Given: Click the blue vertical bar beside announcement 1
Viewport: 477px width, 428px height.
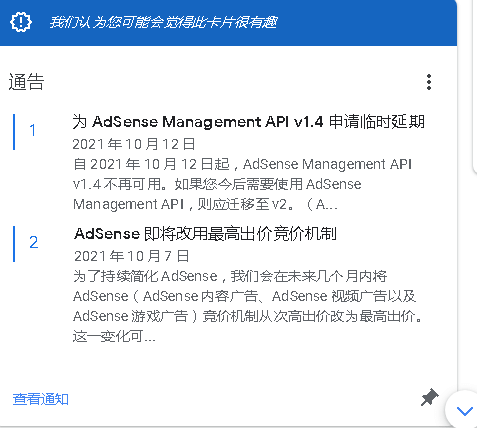Looking at the screenshot, I should [x=14, y=132].
